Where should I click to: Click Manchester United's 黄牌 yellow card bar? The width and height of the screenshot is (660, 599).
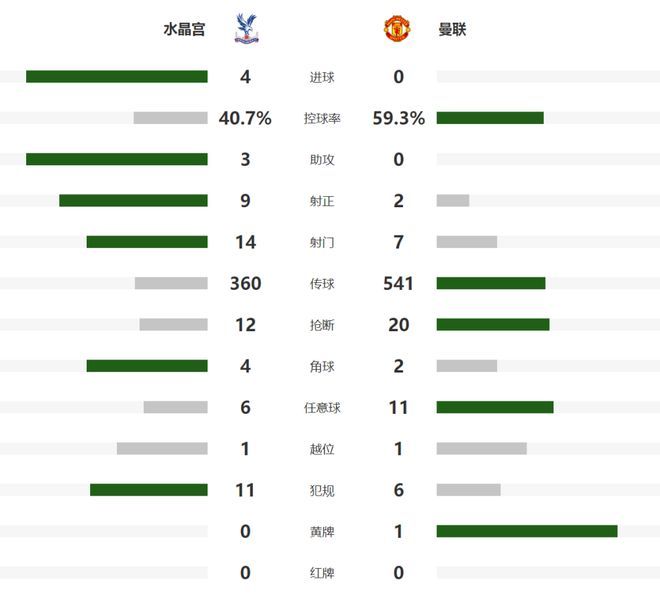[x=527, y=531]
